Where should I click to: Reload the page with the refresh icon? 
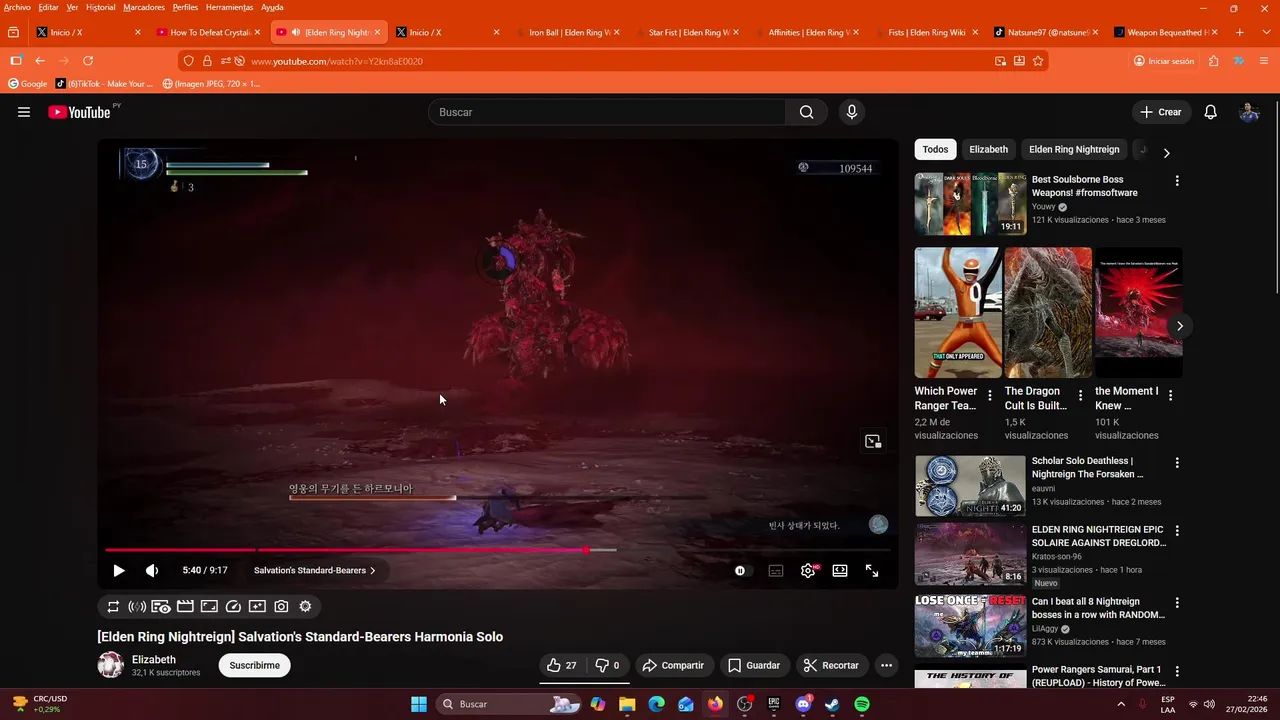[x=88, y=61]
